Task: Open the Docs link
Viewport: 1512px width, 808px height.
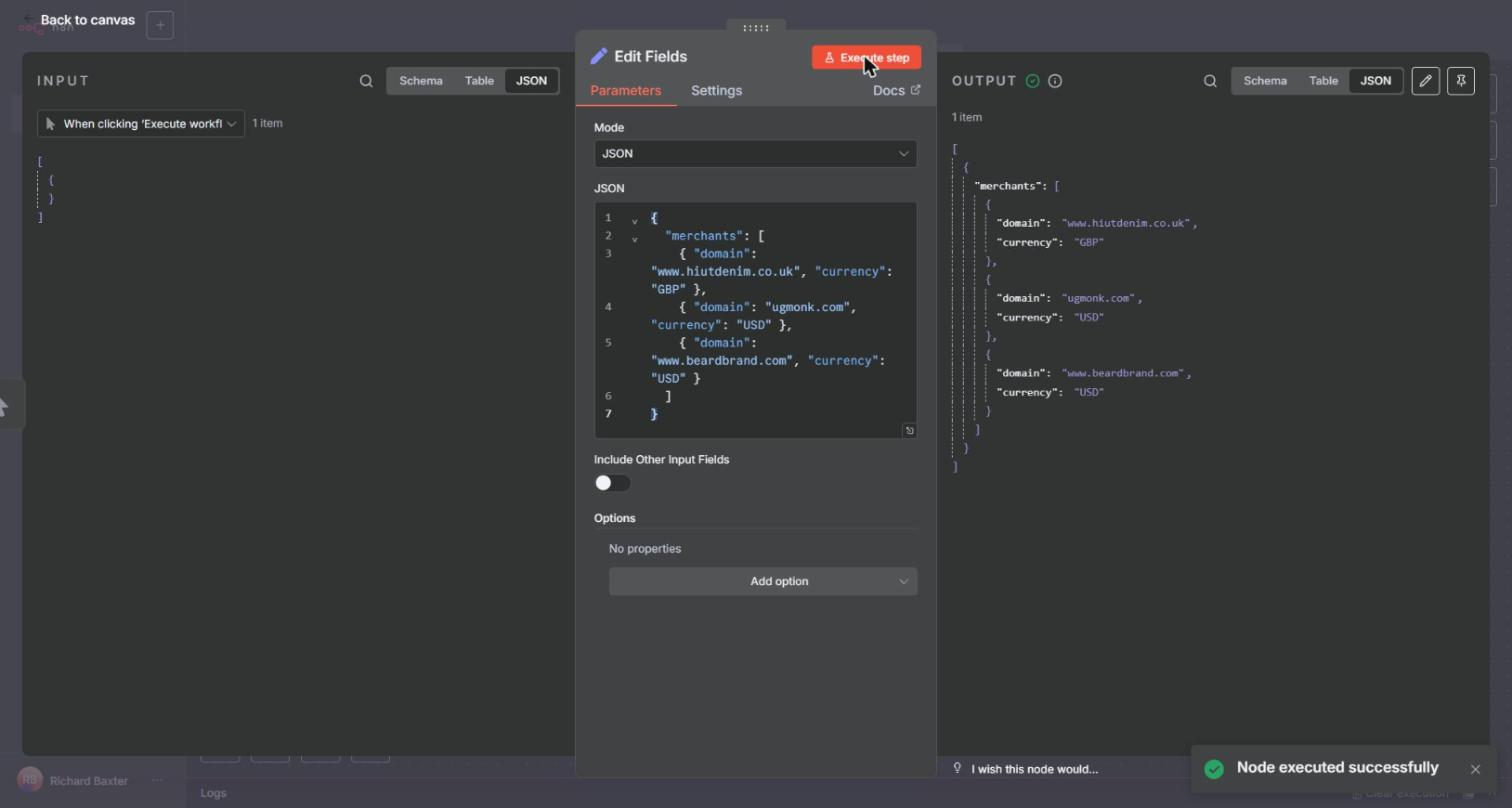Action: pyautogui.click(x=896, y=91)
